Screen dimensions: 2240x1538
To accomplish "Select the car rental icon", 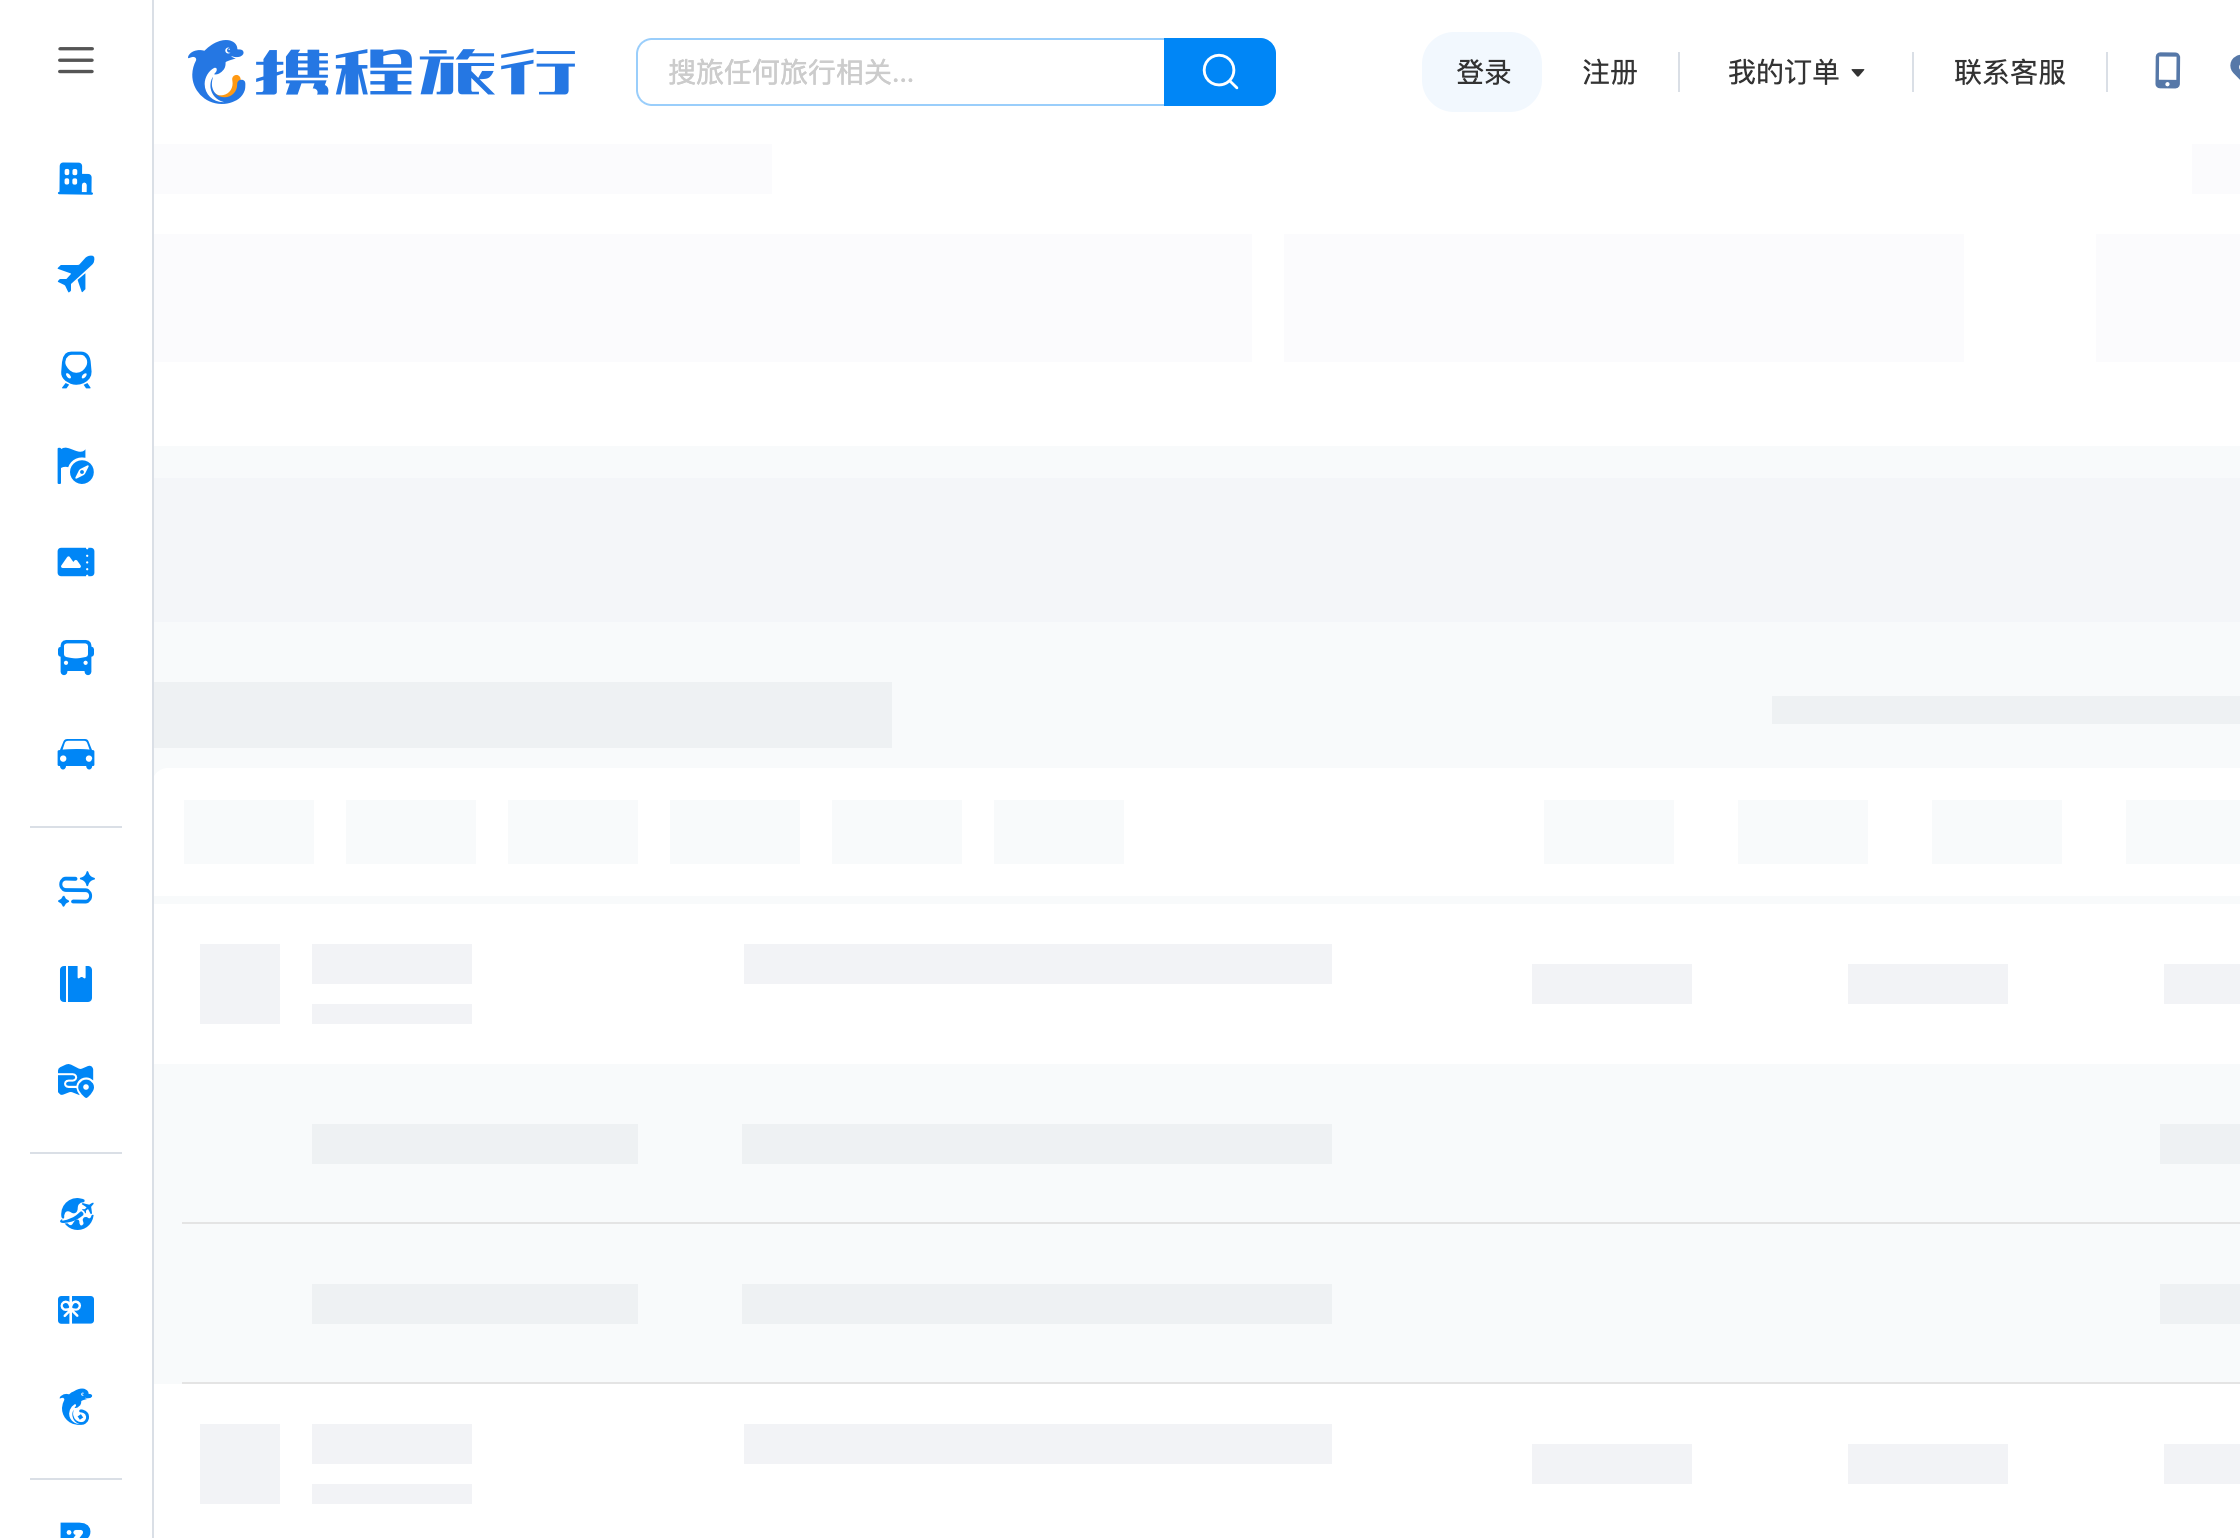I will [x=76, y=754].
